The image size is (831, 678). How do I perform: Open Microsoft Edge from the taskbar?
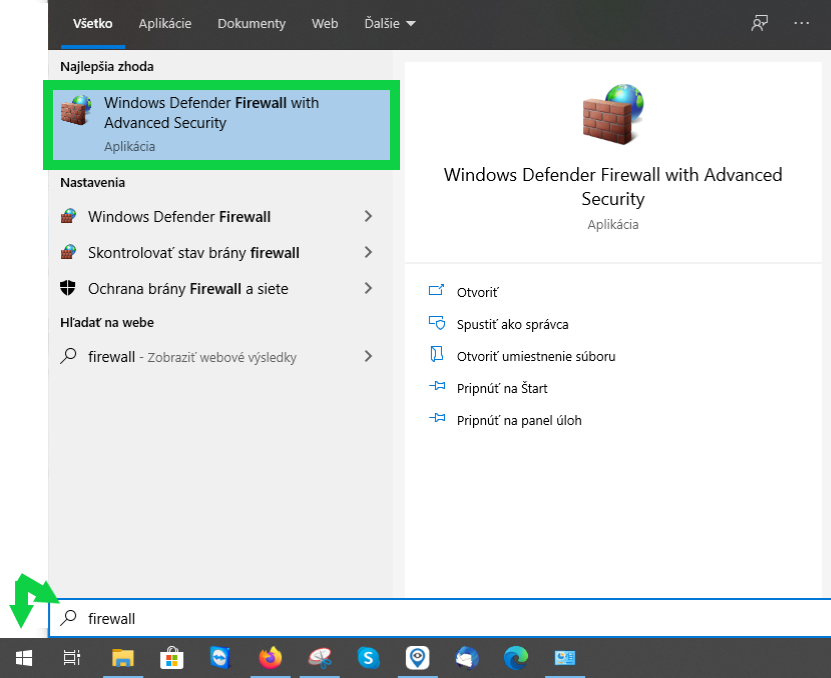point(516,658)
